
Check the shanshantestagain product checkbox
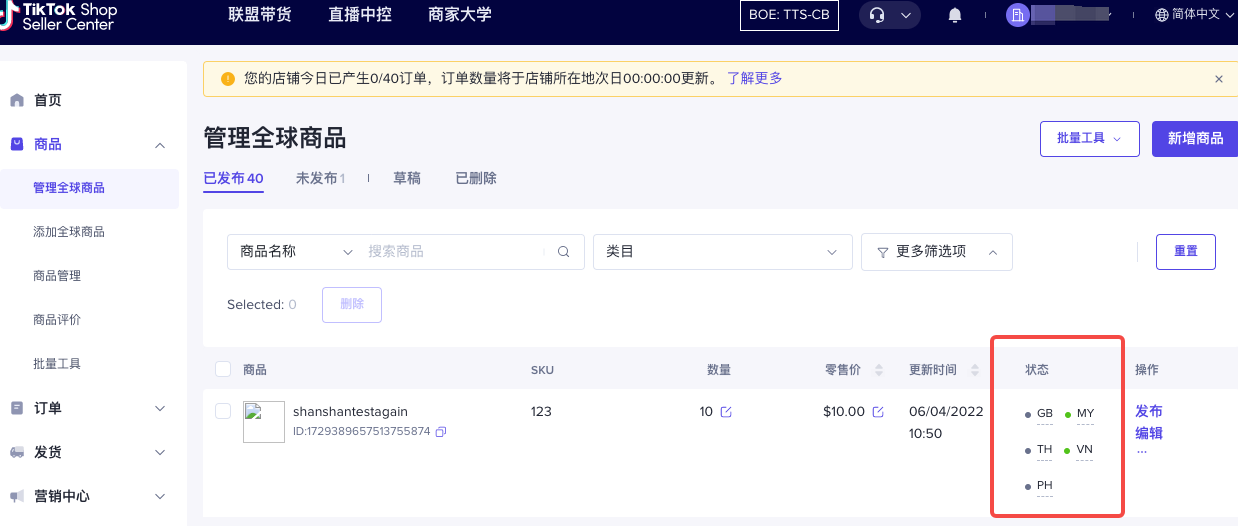[x=223, y=411]
